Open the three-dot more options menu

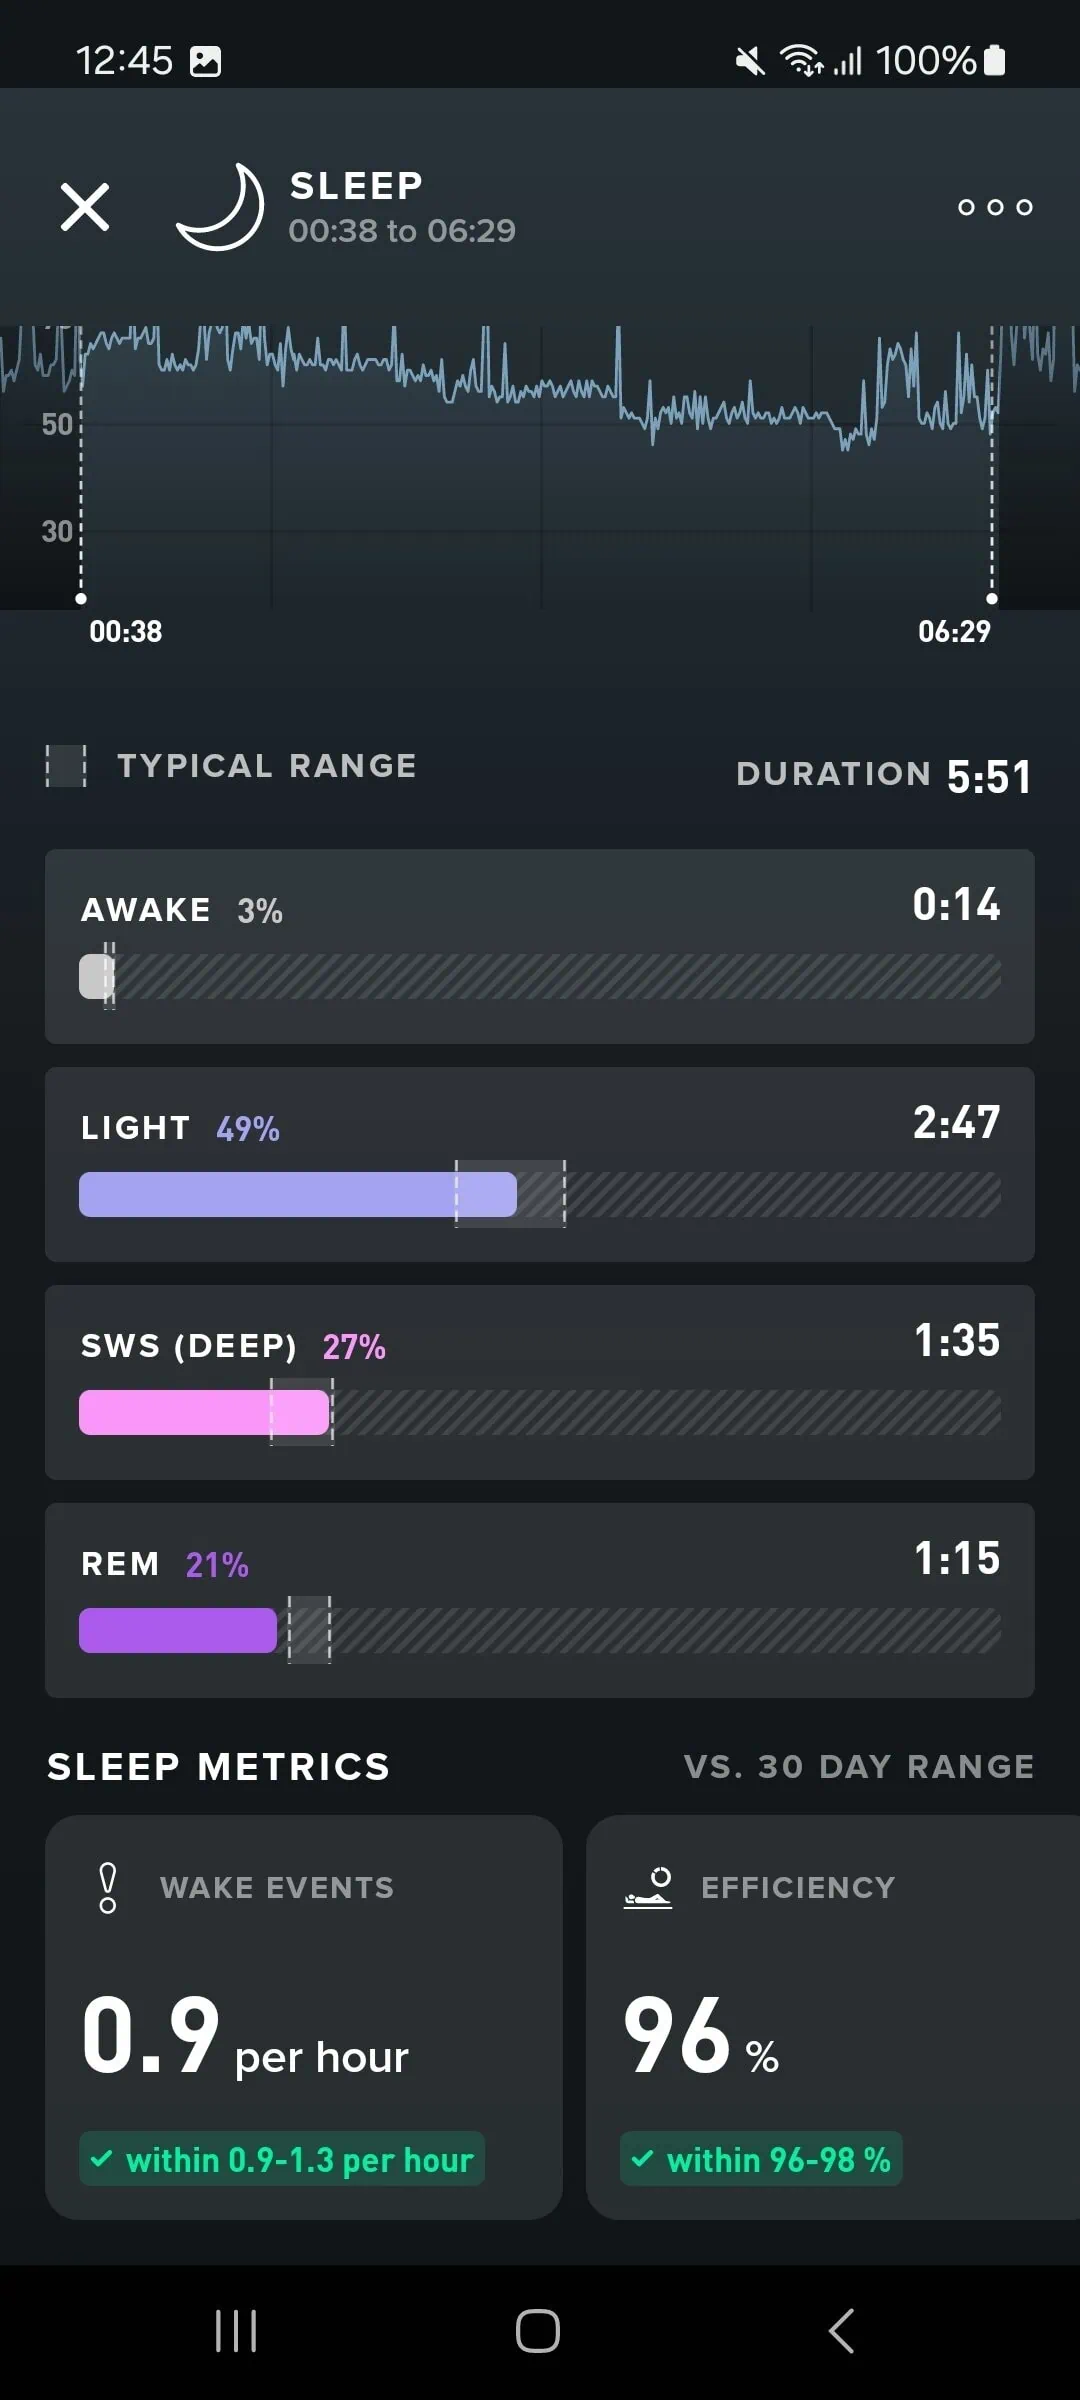coord(995,207)
